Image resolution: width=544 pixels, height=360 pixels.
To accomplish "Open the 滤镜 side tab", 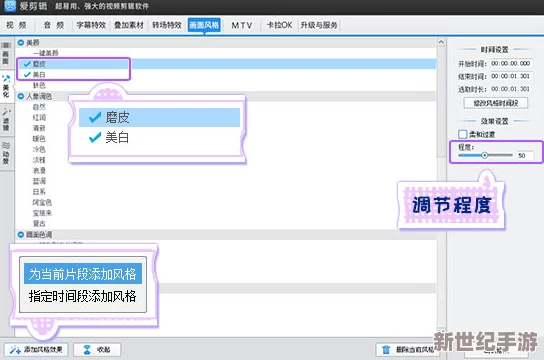I will (6, 120).
